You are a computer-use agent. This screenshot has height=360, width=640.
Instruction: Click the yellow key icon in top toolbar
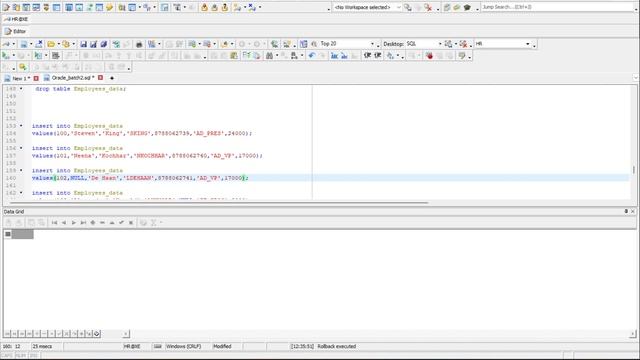coord(109,7)
